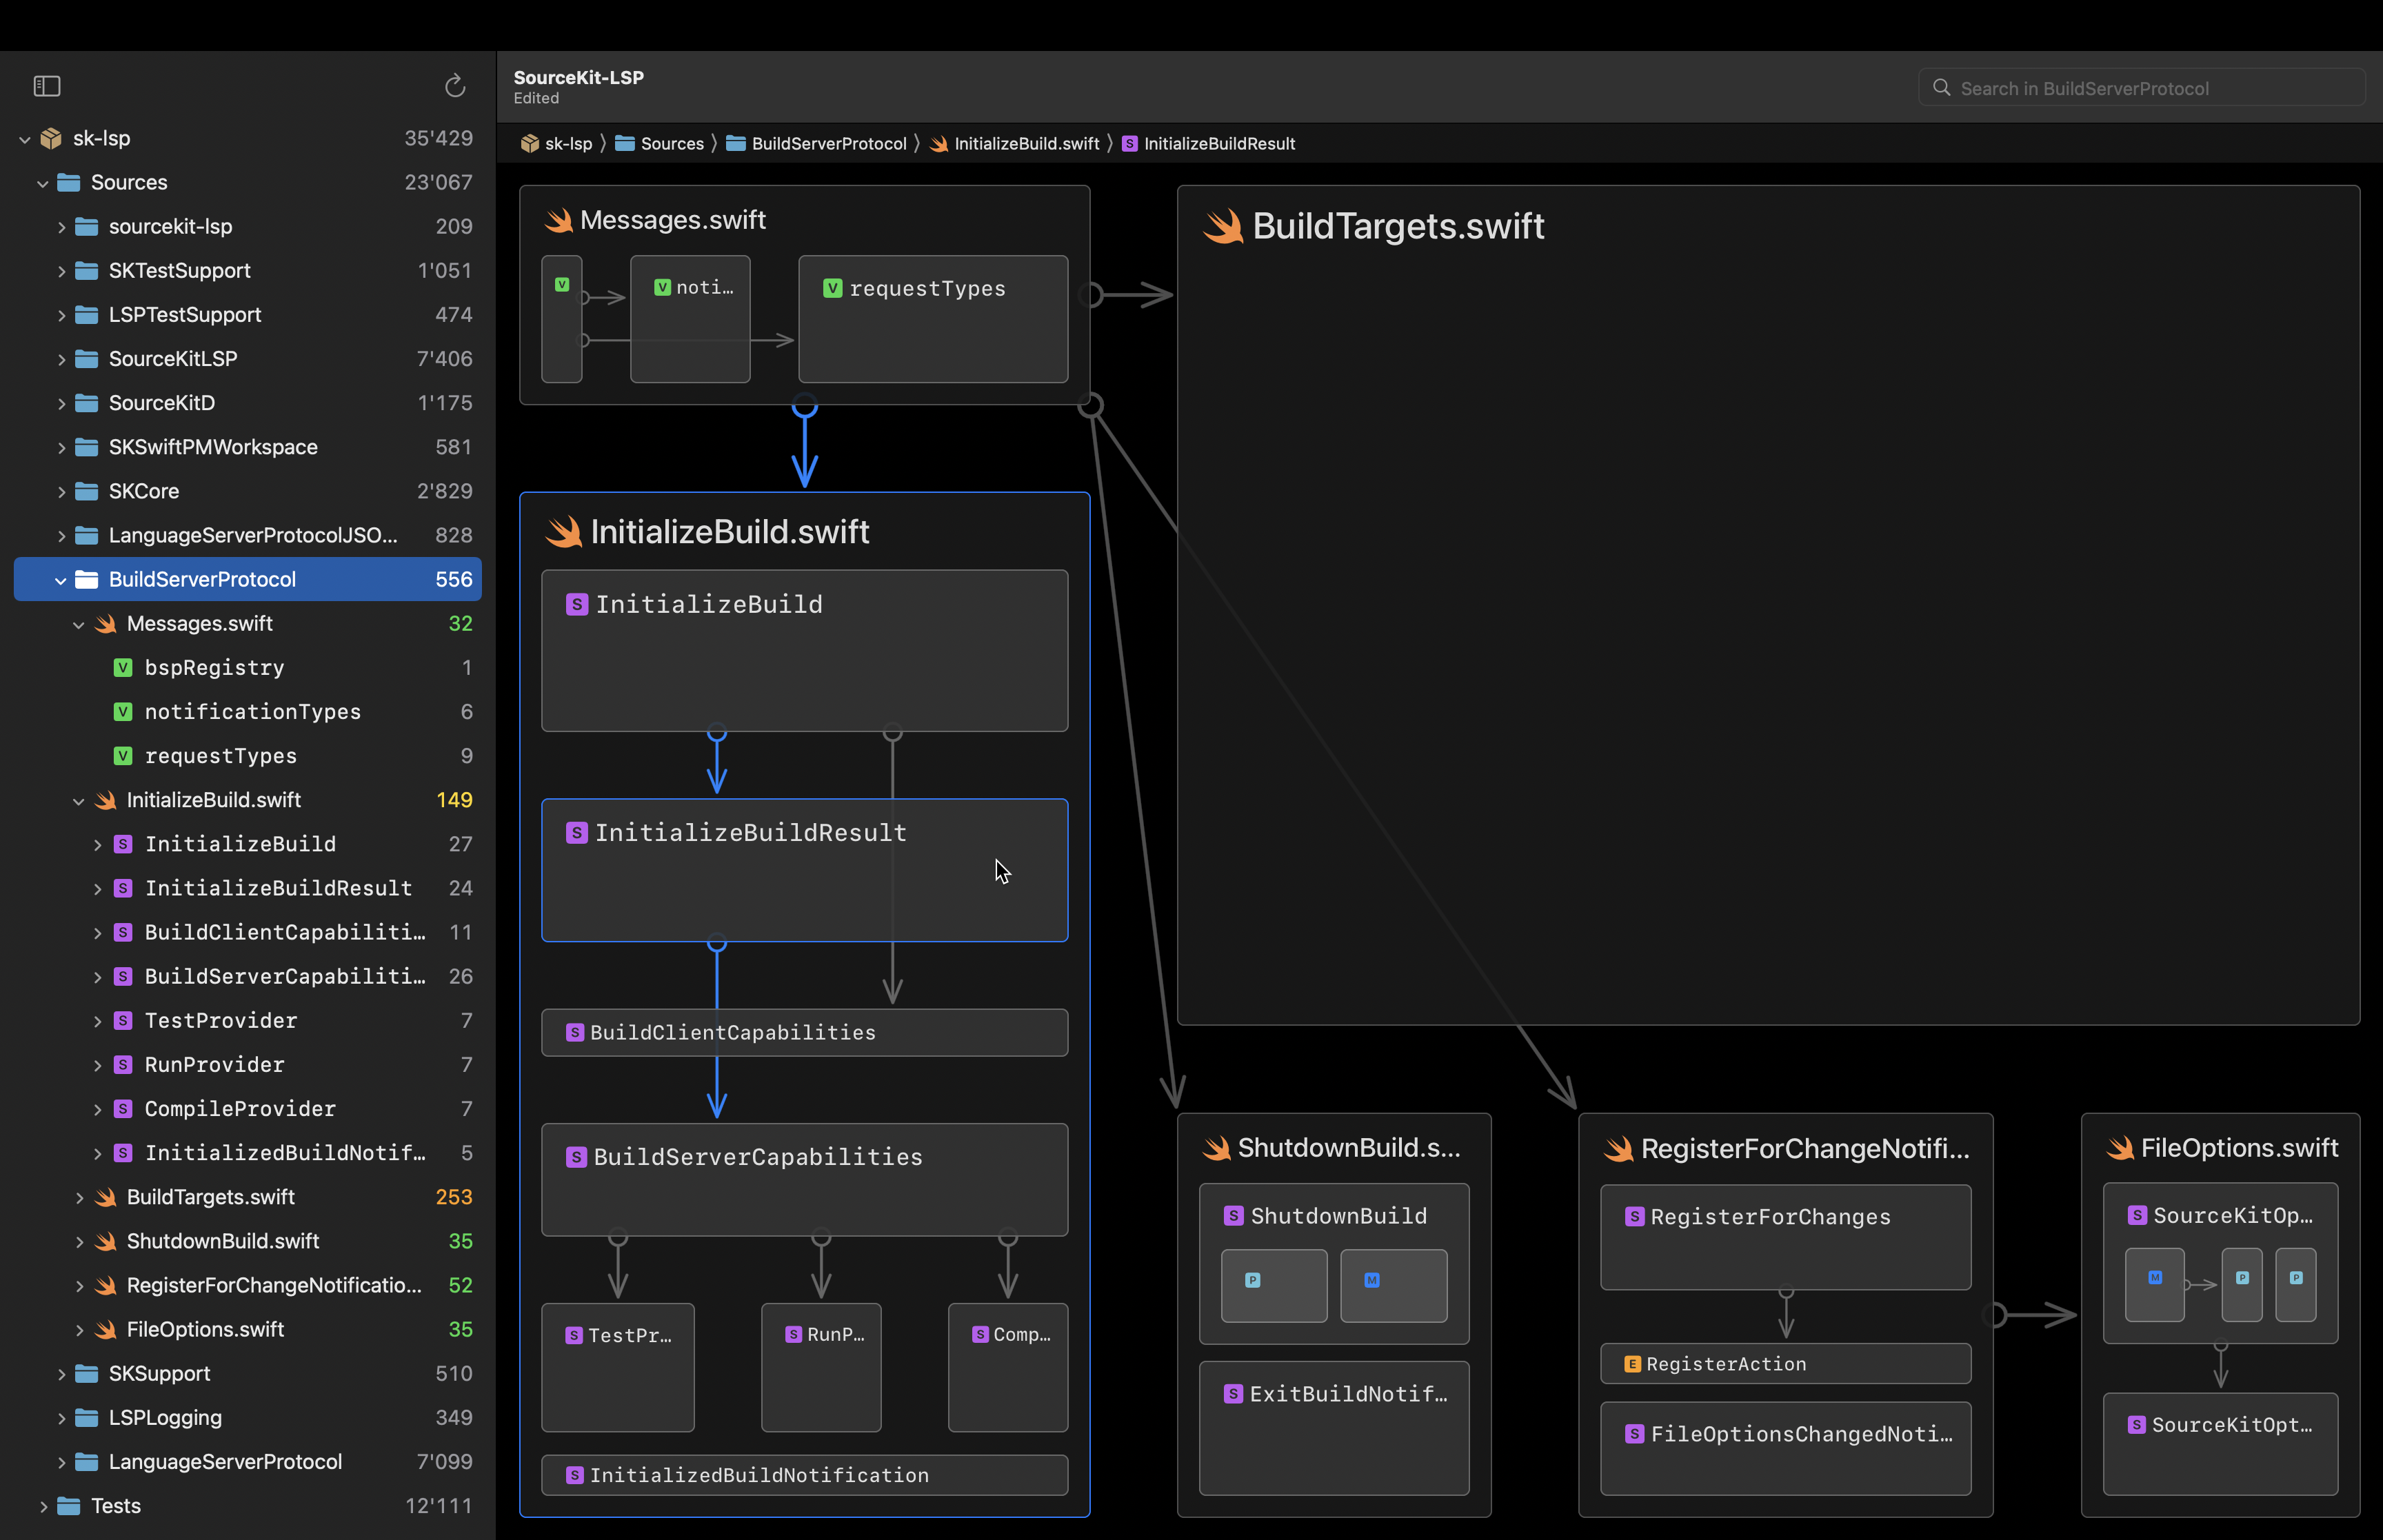
Task: Select CompileProvider row in sidebar
Action: pyautogui.click(x=248, y=1109)
